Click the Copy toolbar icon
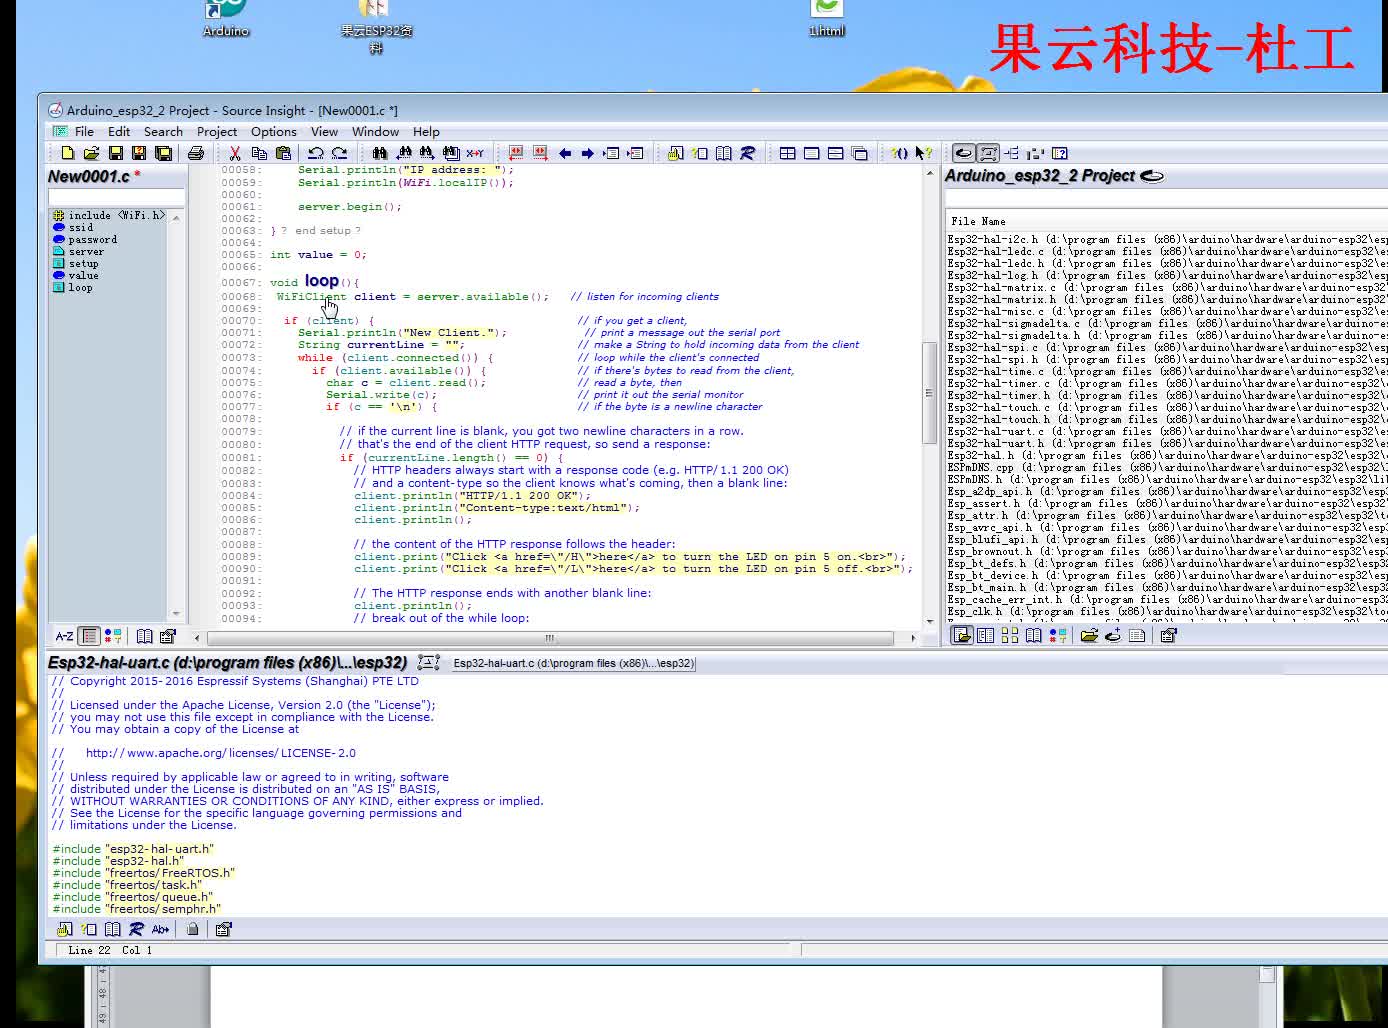 (259, 153)
